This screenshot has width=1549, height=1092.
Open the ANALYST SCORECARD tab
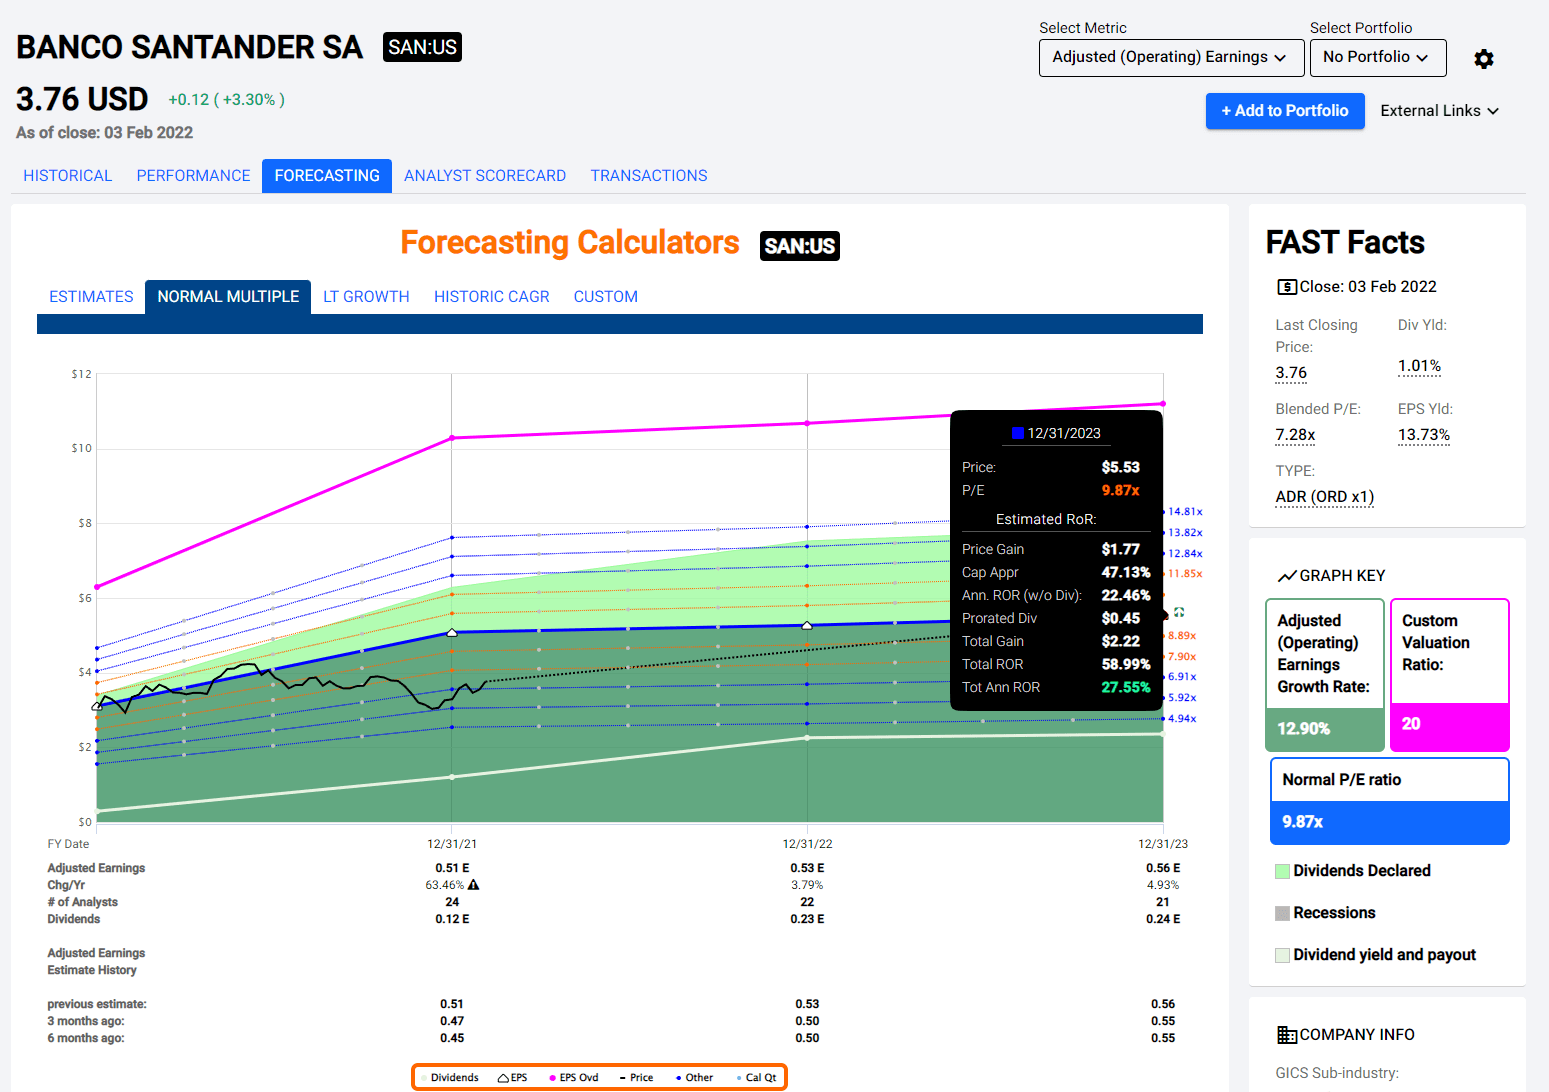(x=485, y=176)
